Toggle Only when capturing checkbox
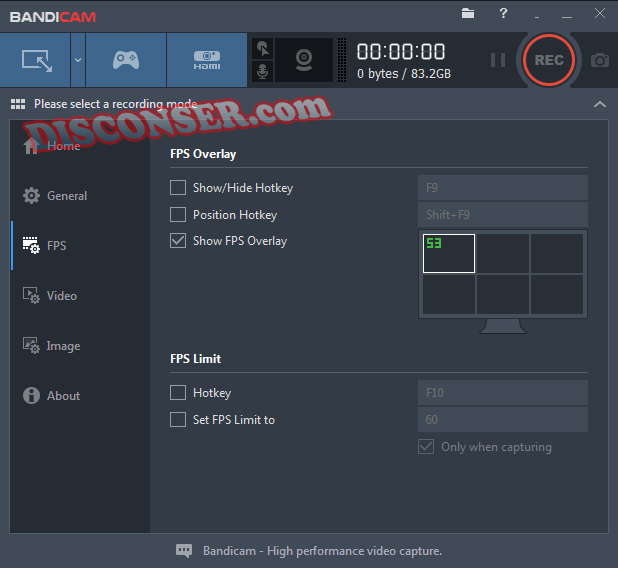 point(426,447)
